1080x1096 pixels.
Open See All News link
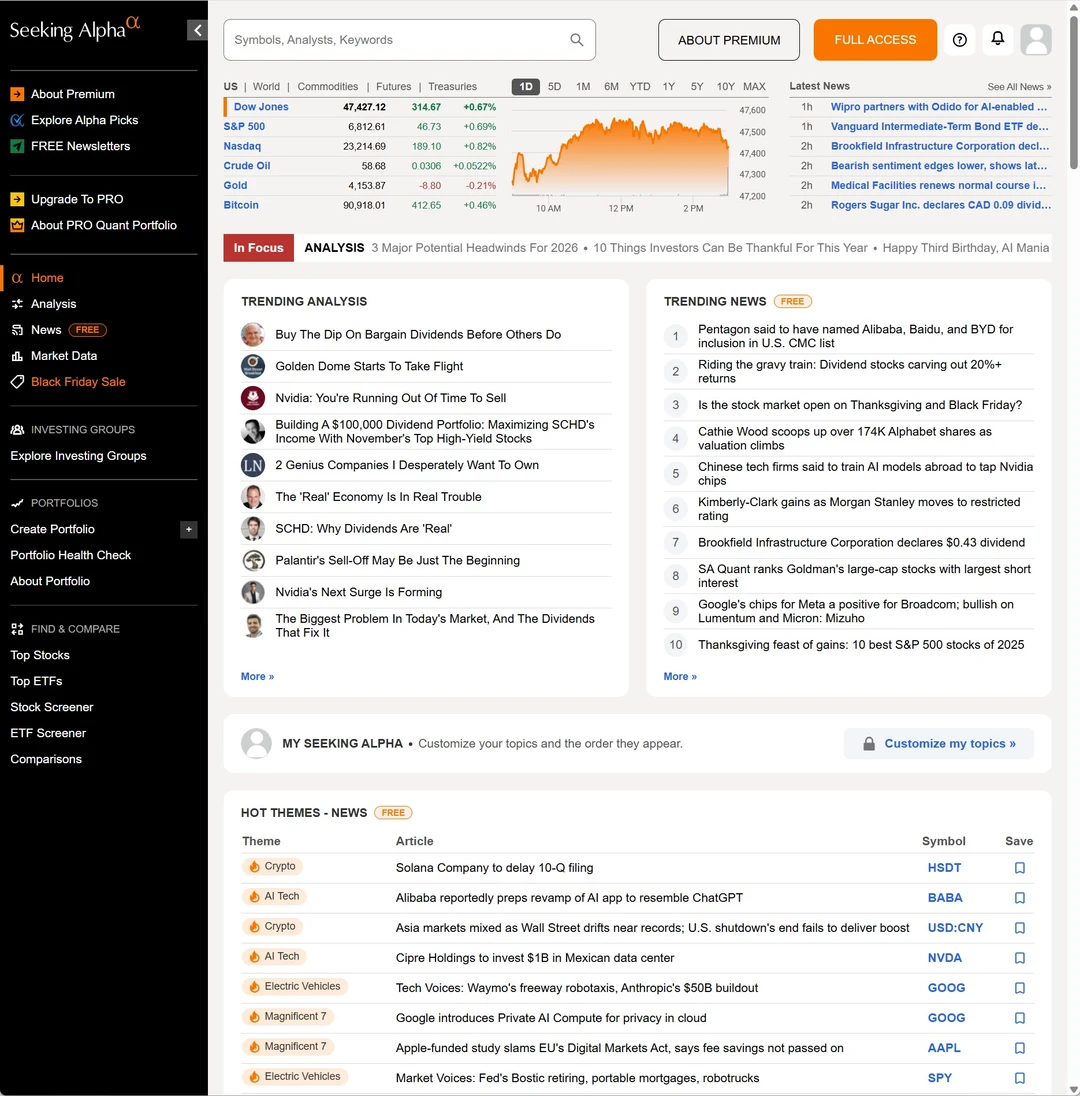(x=1019, y=87)
